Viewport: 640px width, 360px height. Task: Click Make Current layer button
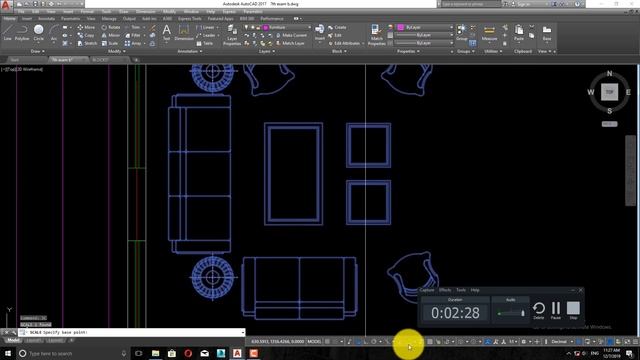pyautogui.click(x=291, y=36)
